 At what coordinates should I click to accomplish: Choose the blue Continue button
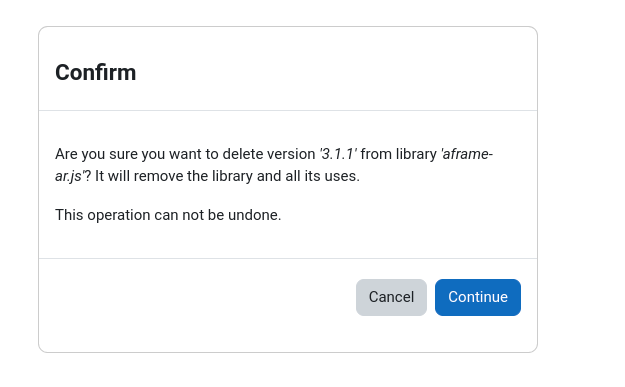pos(478,297)
